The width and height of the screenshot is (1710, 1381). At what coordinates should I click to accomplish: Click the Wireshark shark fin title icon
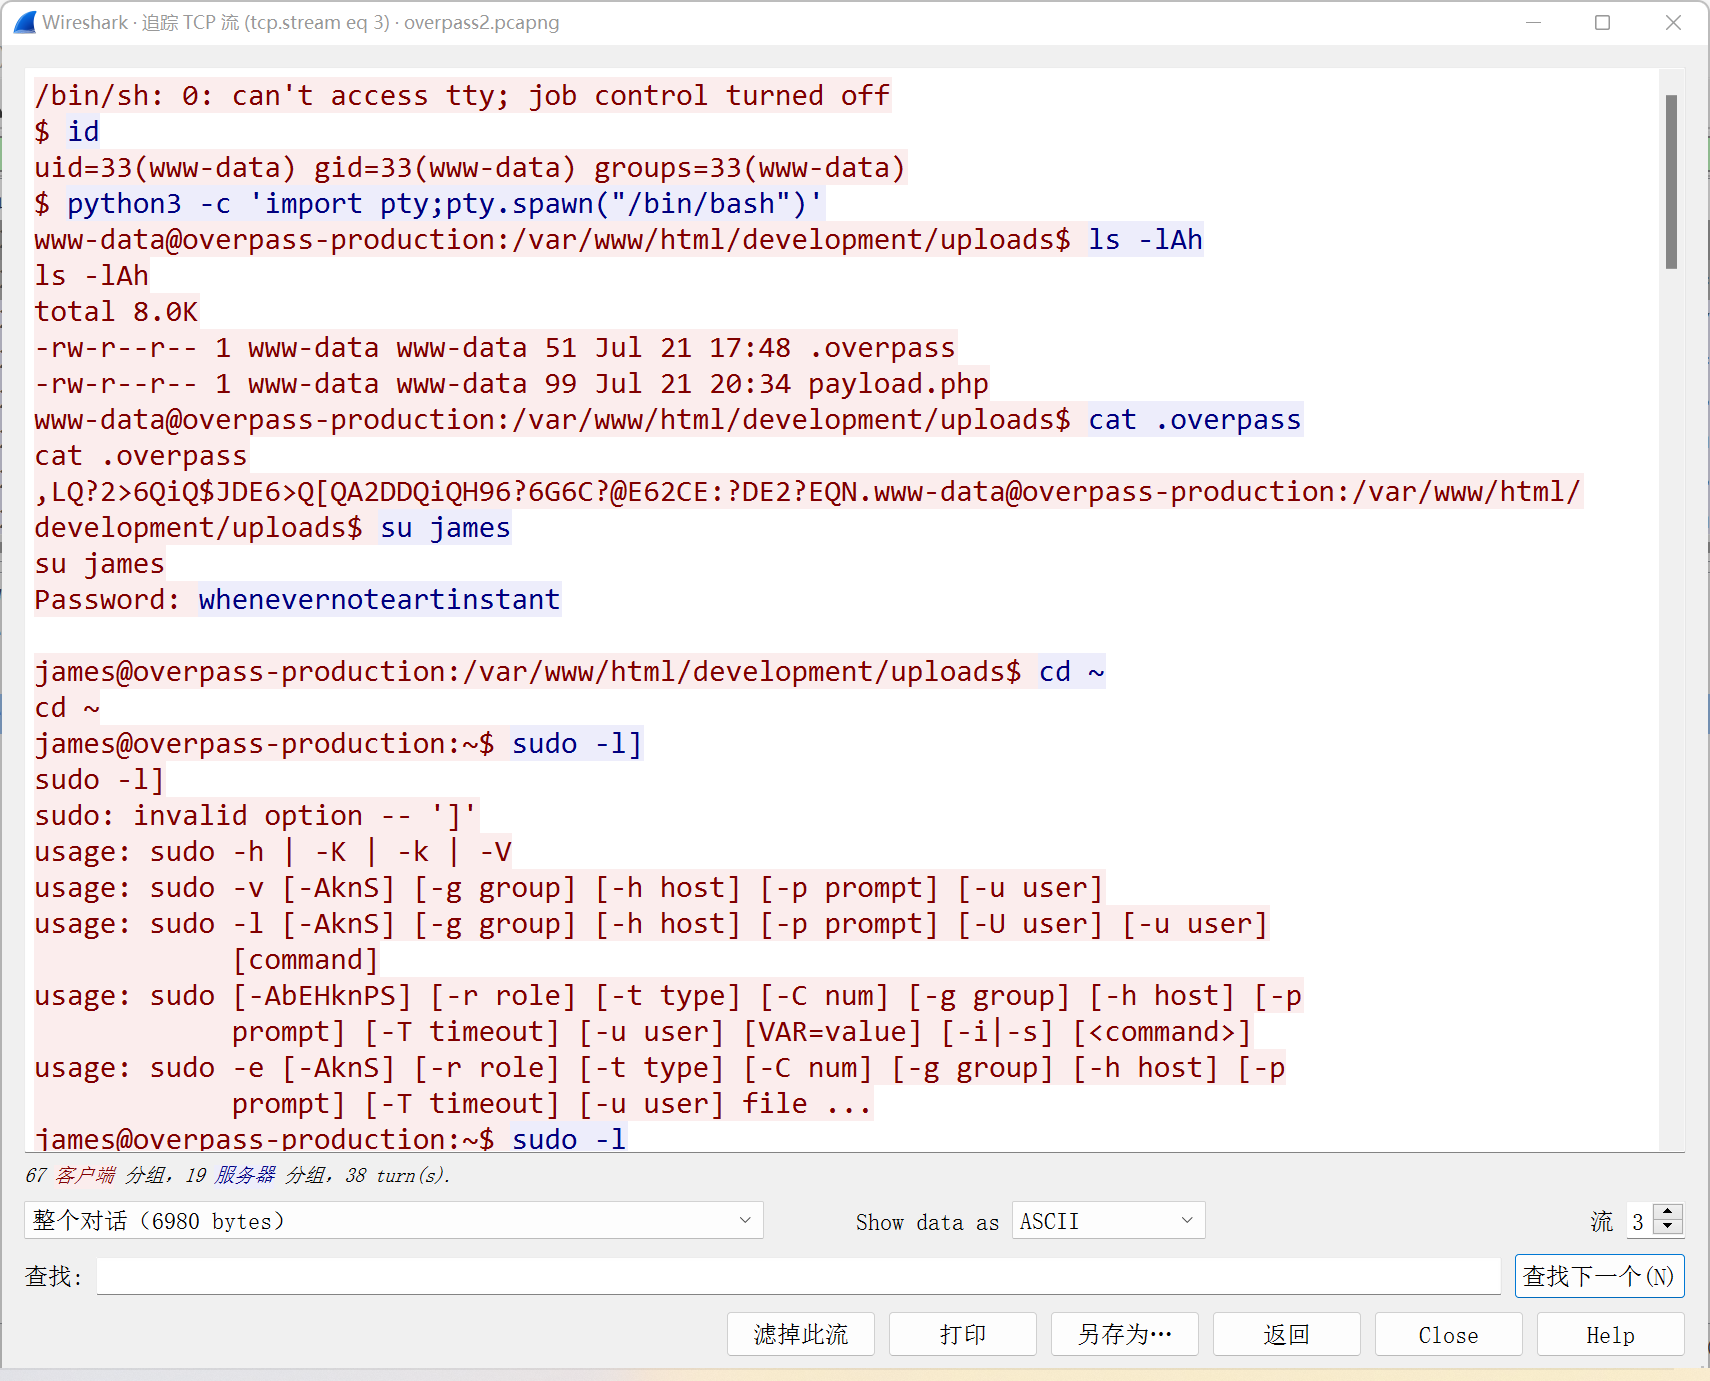(24, 22)
